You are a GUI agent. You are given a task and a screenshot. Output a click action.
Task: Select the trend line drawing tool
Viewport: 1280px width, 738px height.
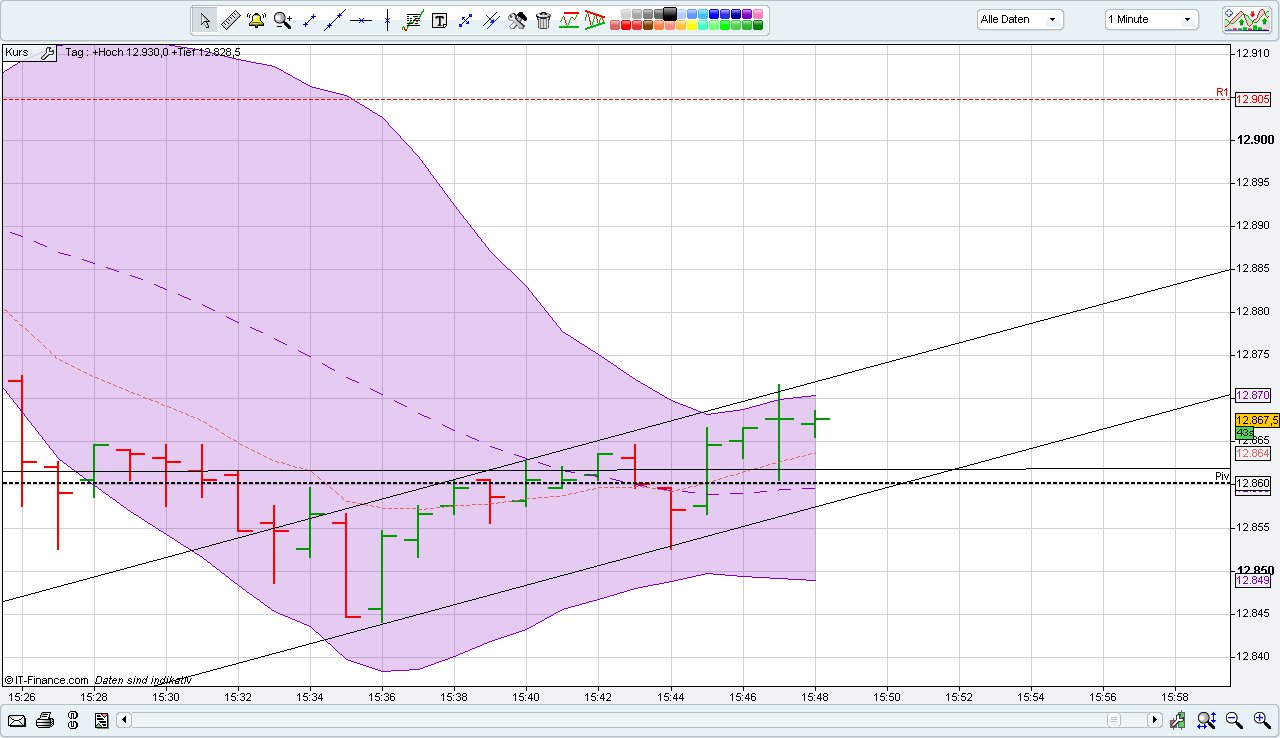point(335,20)
